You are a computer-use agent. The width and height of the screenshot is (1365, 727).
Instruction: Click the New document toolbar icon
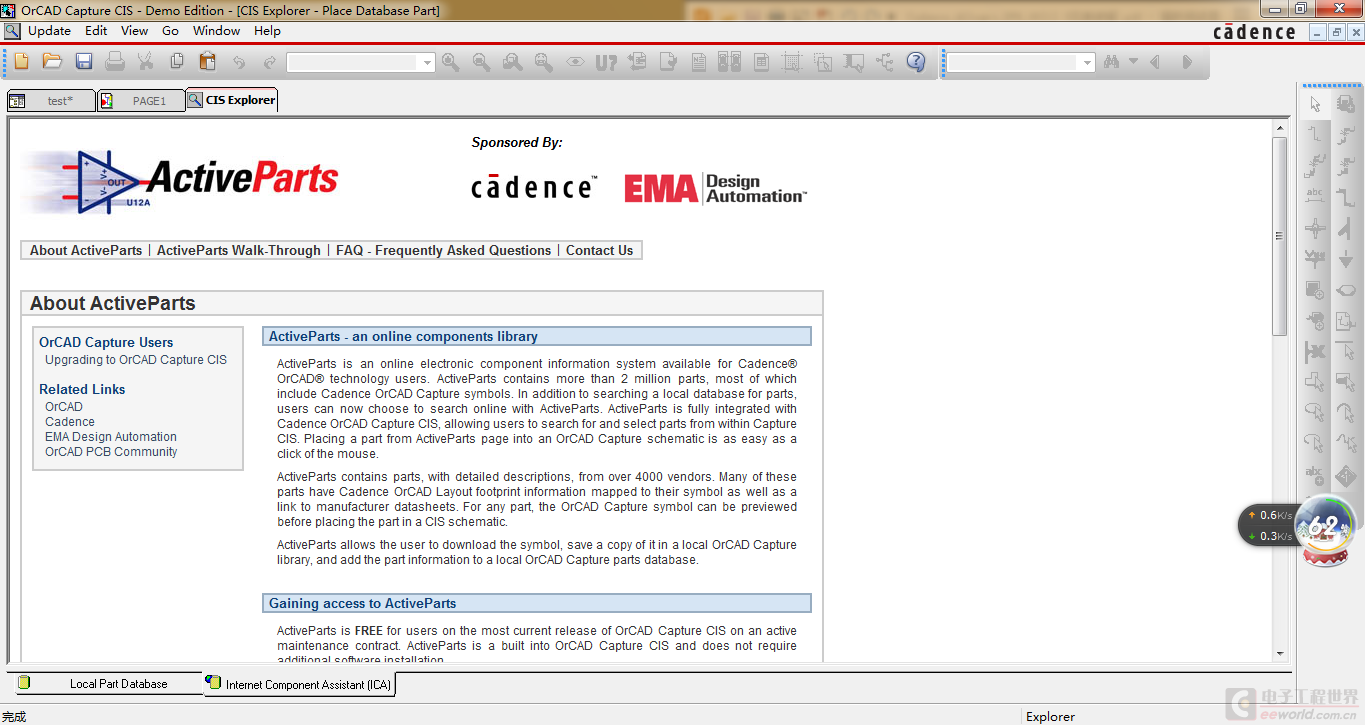click(x=21, y=62)
